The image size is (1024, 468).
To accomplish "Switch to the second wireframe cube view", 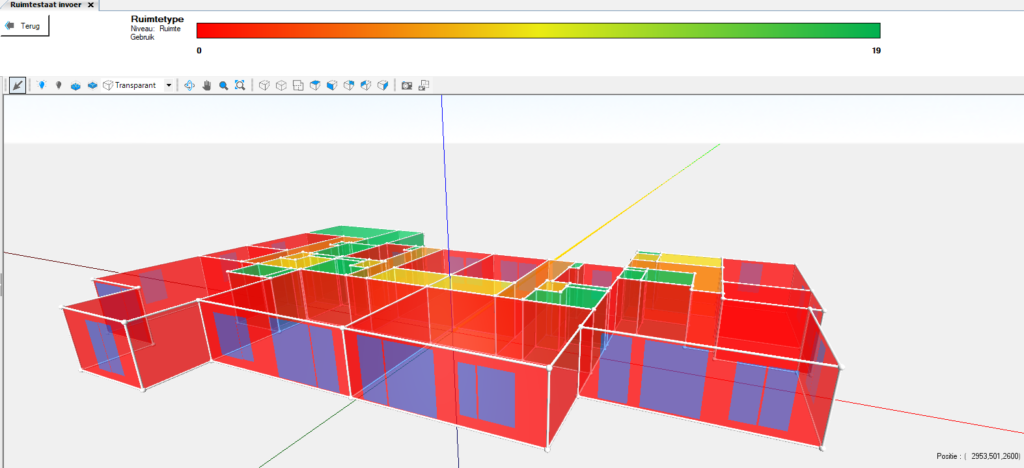I will pos(281,86).
